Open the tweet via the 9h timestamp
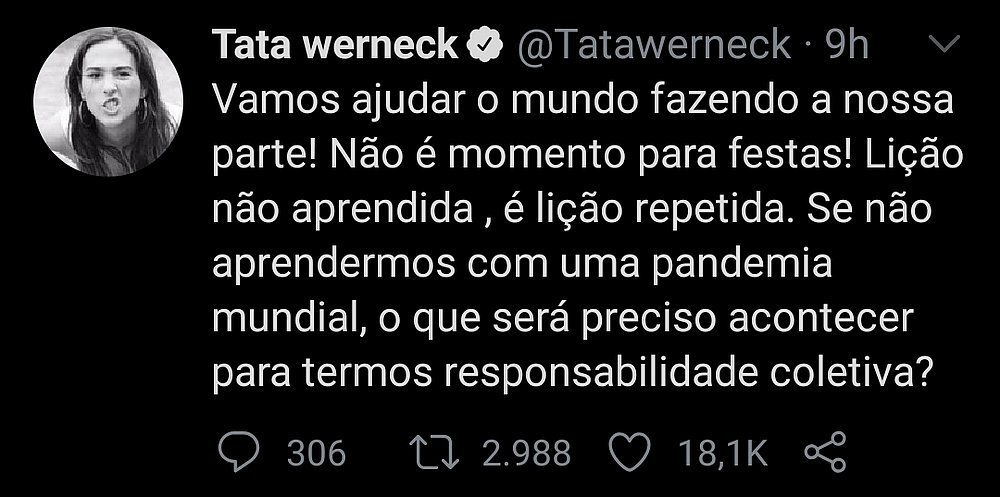The image size is (1000, 497). tap(847, 45)
